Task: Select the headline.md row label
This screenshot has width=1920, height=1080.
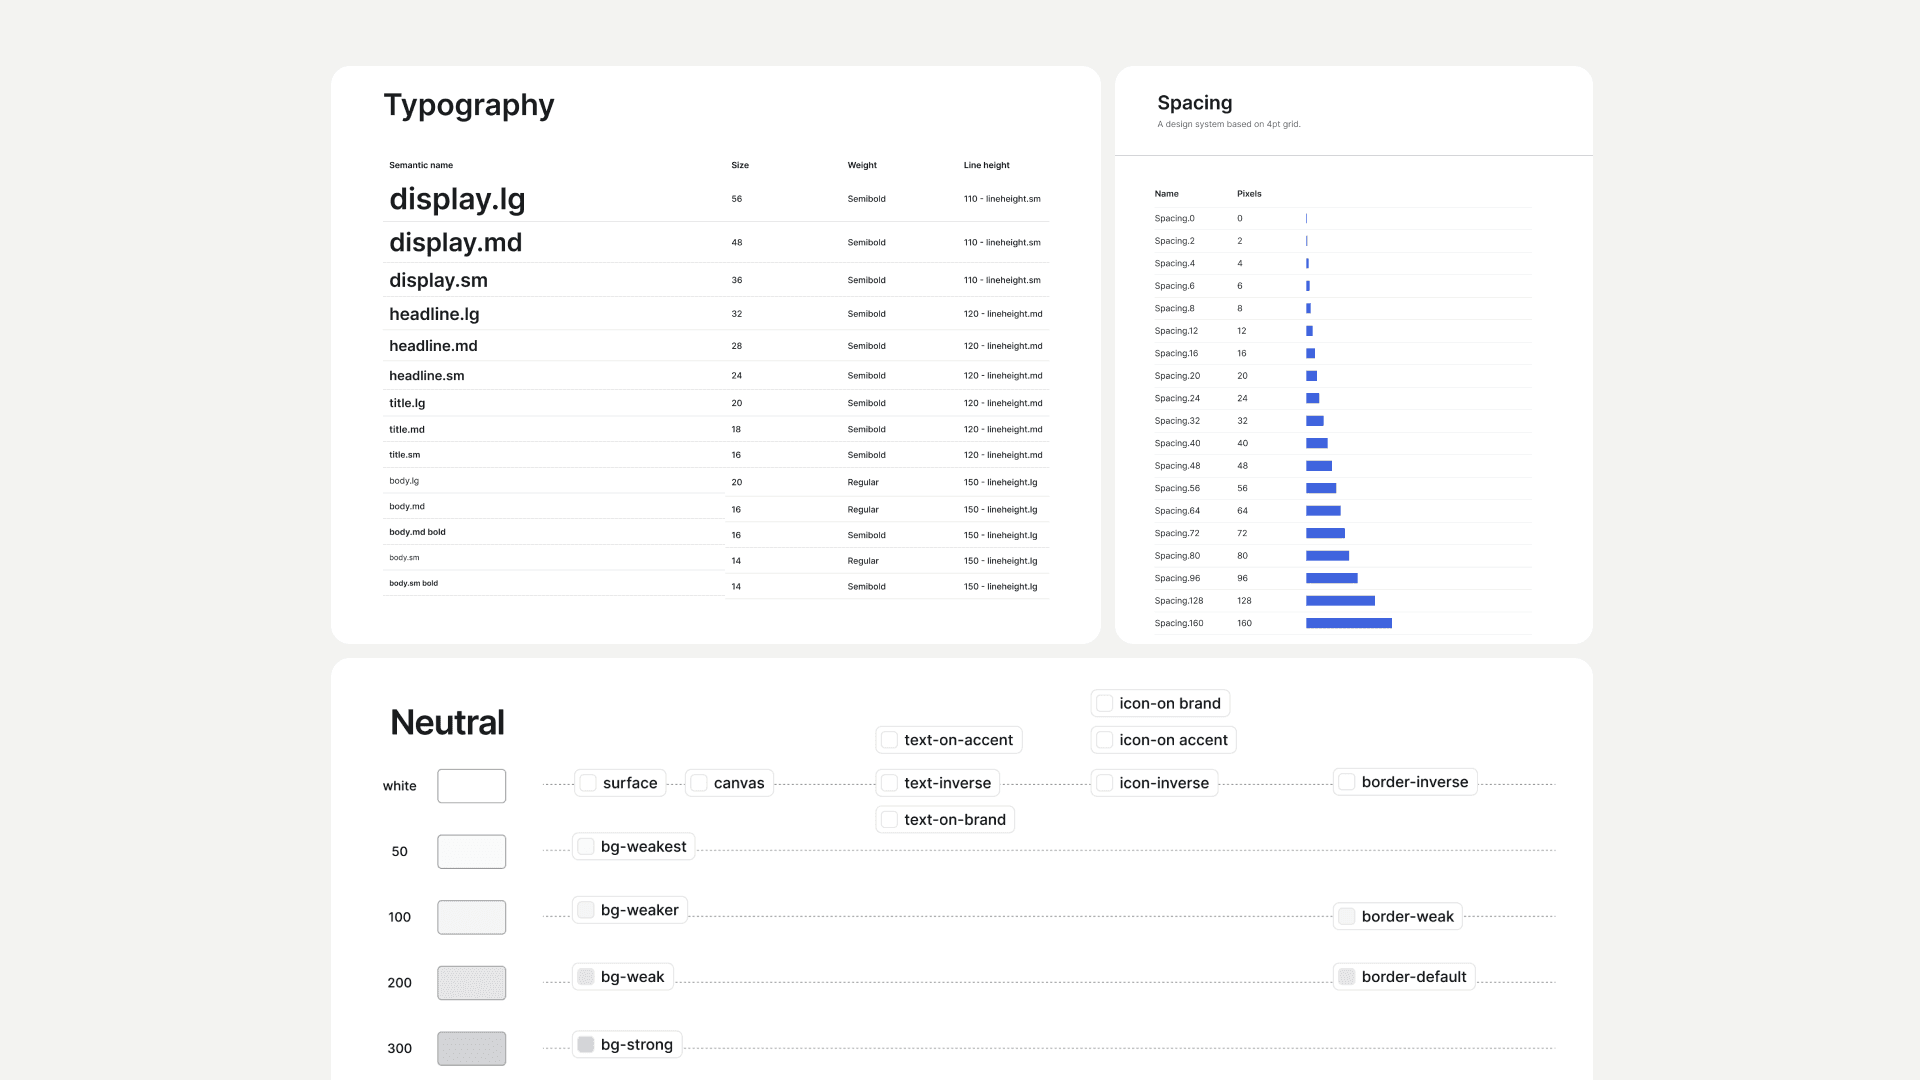Action: click(x=433, y=346)
